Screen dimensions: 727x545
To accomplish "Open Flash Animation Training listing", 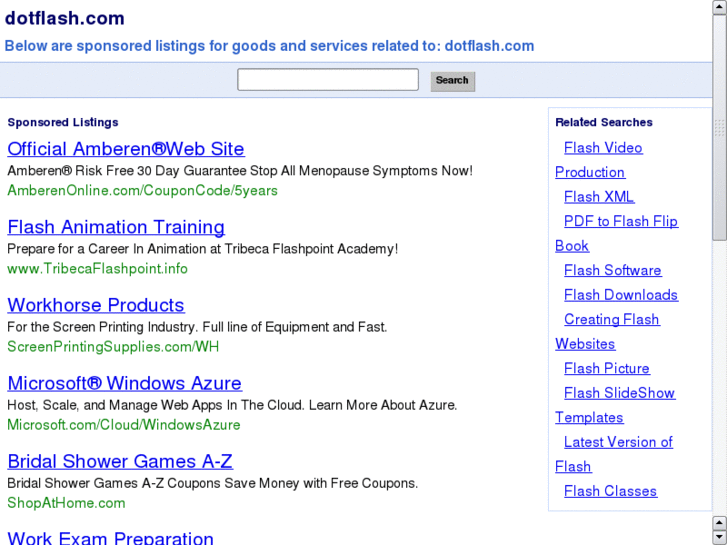I will [116, 227].
